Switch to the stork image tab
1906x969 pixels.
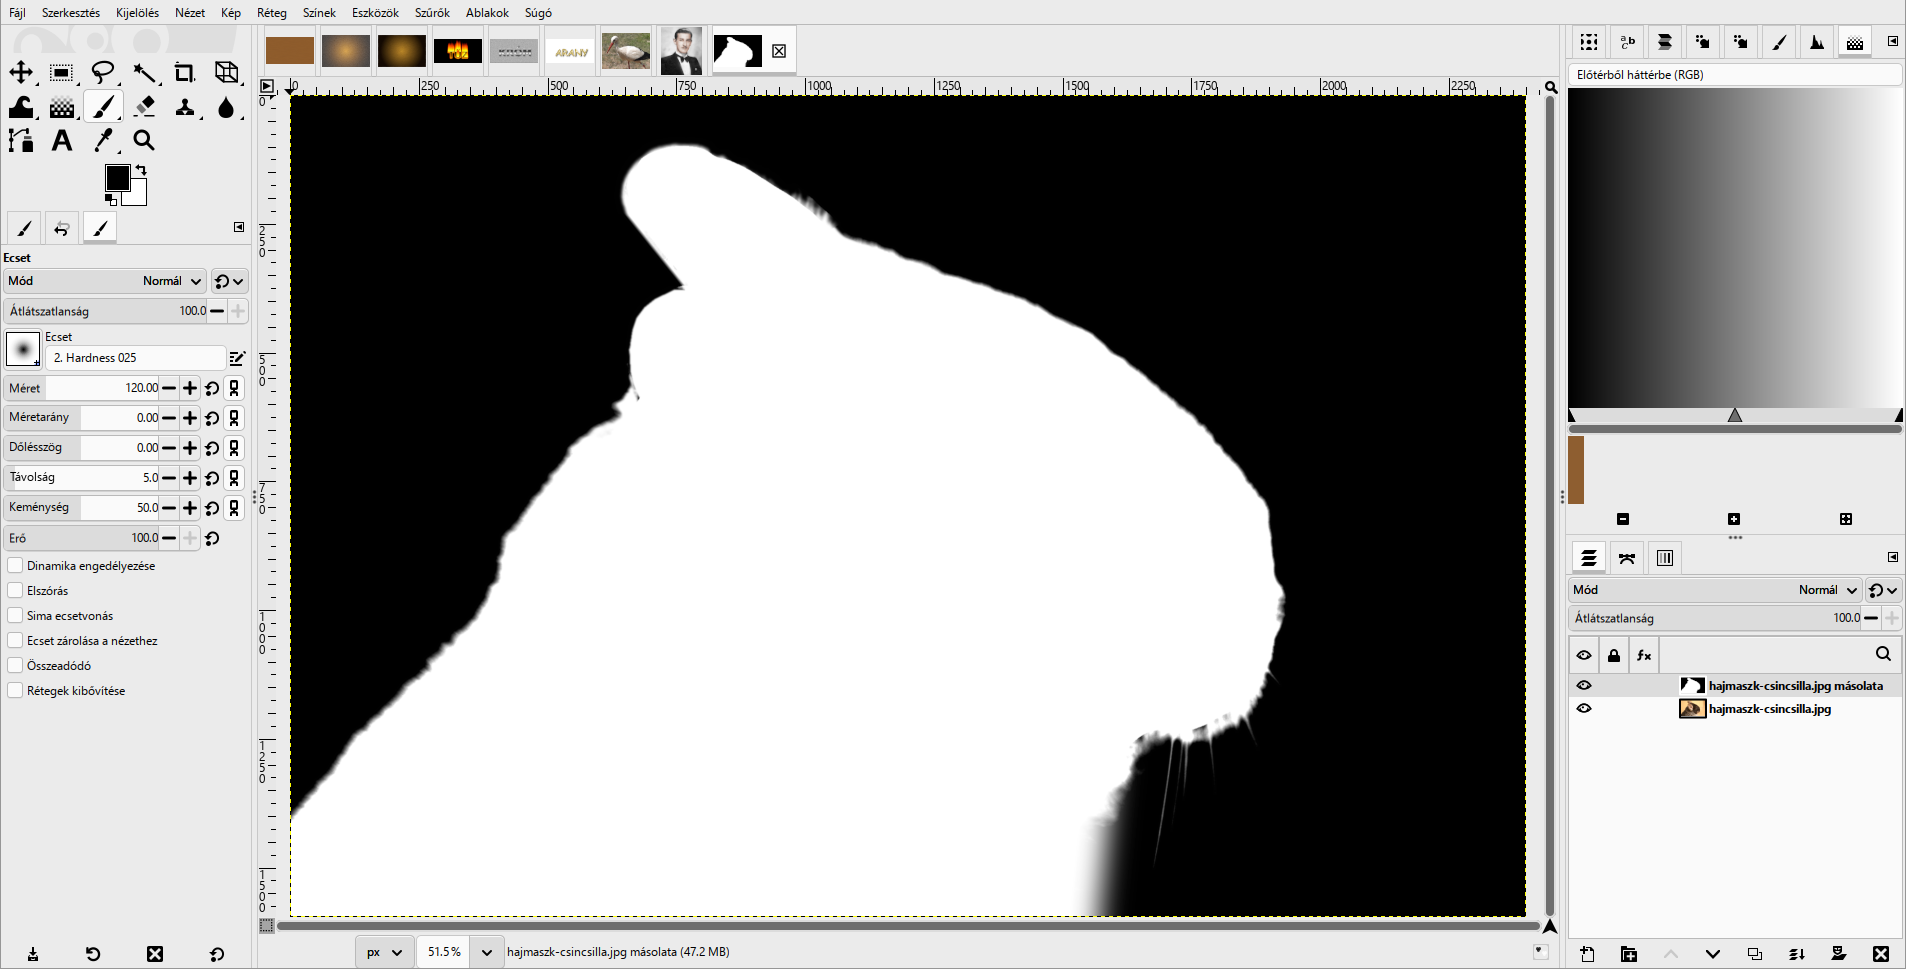pos(626,51)
